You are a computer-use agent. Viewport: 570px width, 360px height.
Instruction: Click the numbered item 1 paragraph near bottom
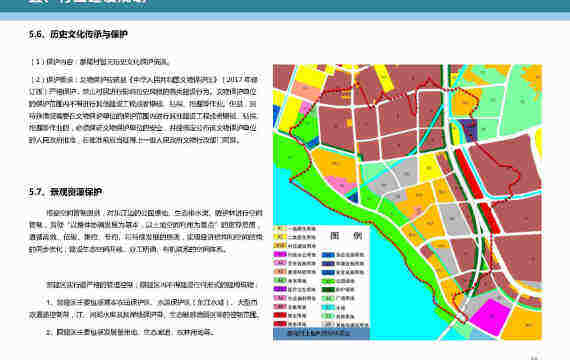145,308
